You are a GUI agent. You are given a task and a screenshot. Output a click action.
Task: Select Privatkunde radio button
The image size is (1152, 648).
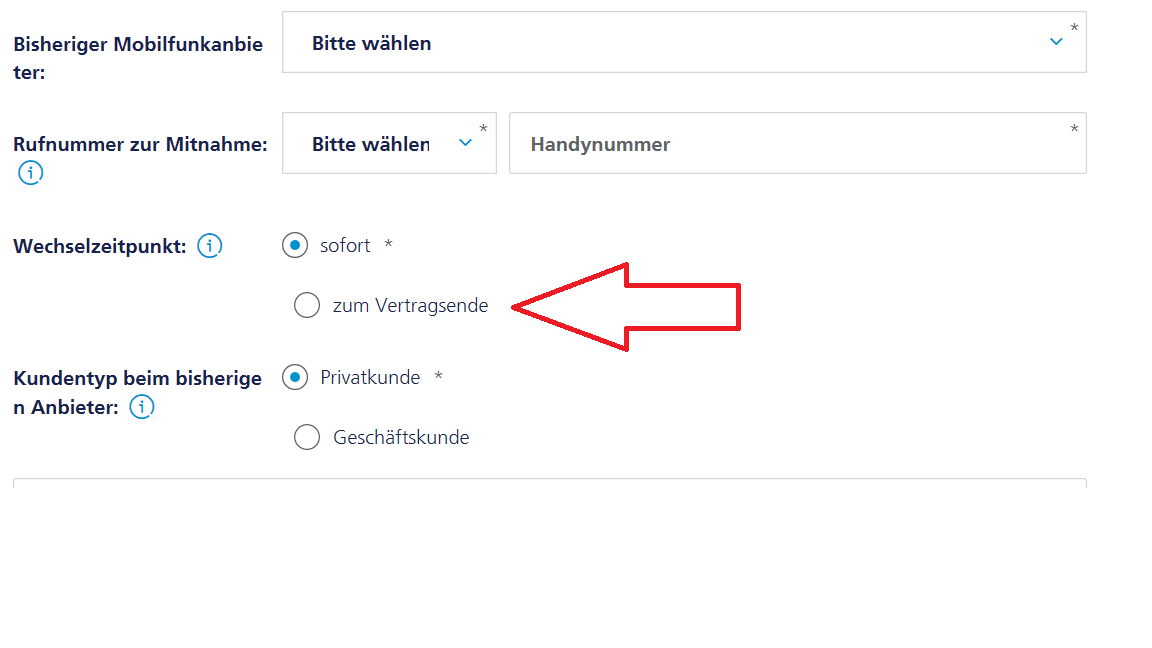[x=295, y=377]
